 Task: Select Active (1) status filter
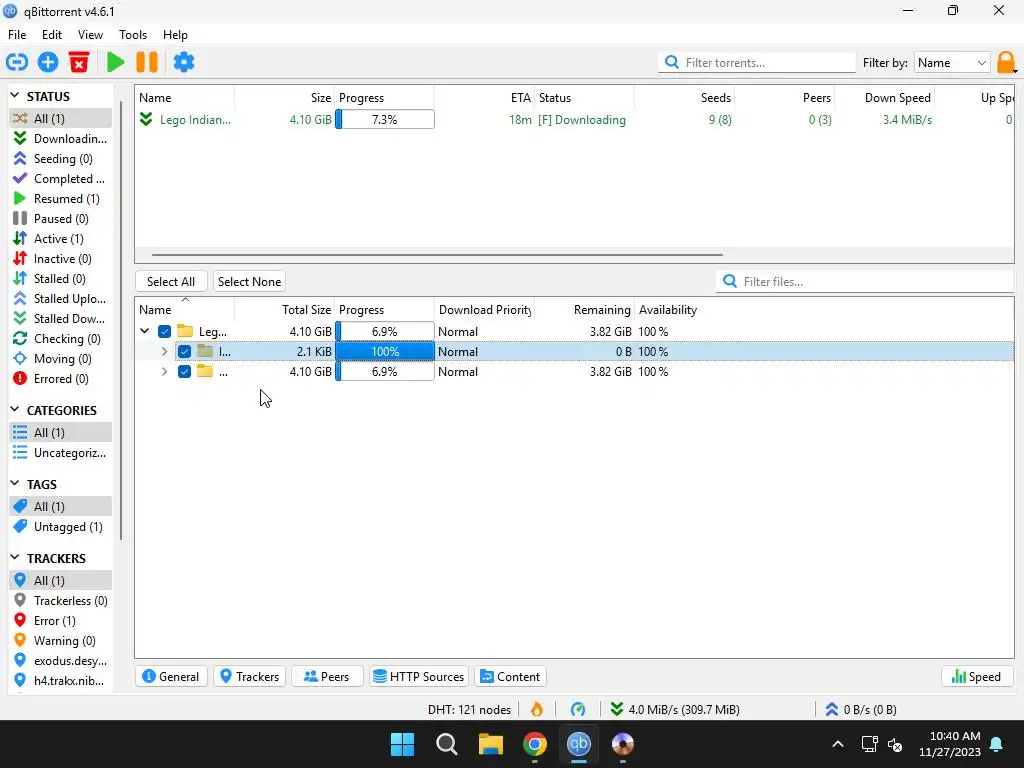tap(61, 239)
